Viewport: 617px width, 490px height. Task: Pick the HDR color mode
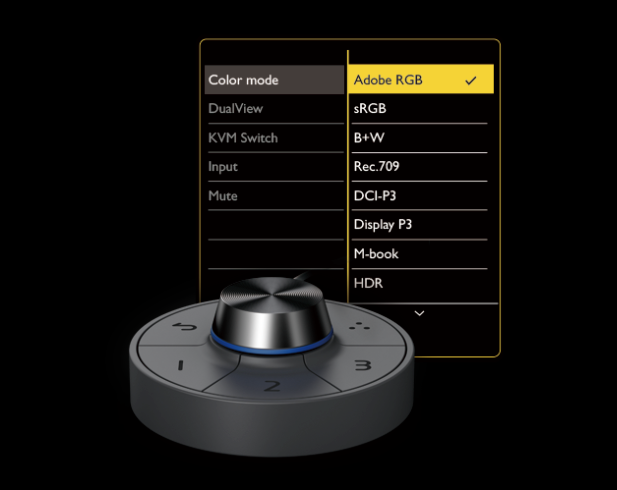[419, 283]
